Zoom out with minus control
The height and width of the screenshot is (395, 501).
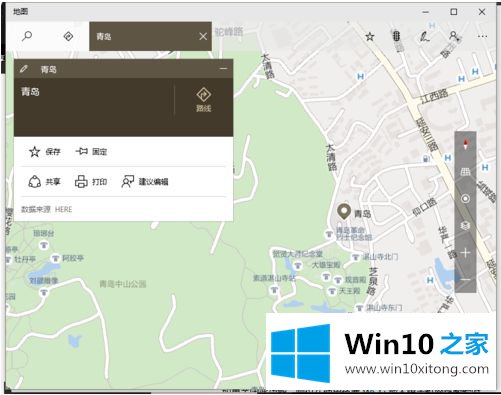(465, 279)
